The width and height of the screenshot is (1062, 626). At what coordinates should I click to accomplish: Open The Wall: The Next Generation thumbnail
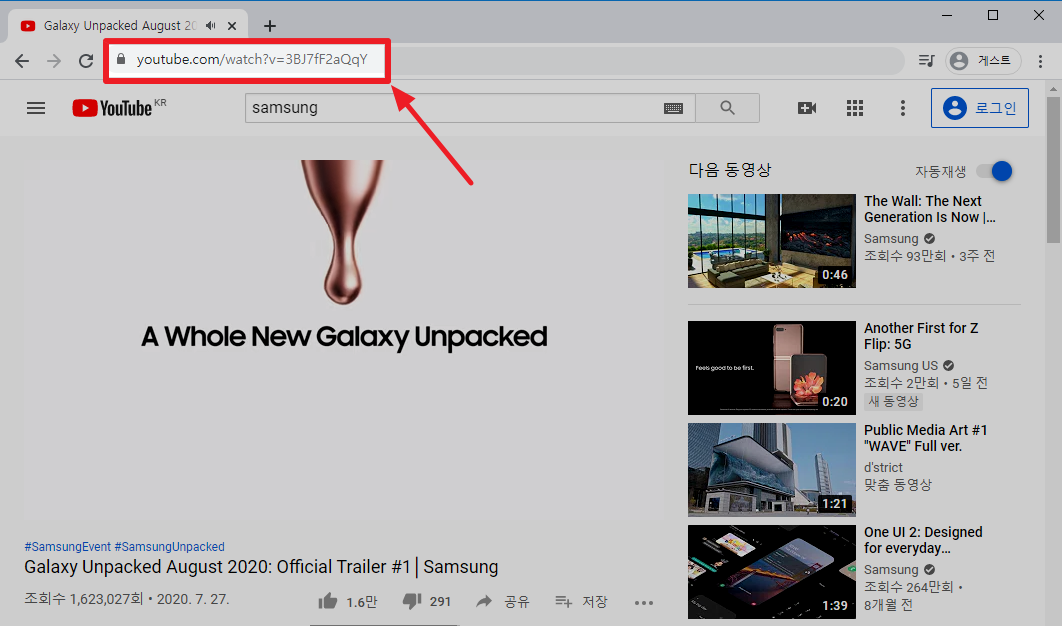point(771,241)
